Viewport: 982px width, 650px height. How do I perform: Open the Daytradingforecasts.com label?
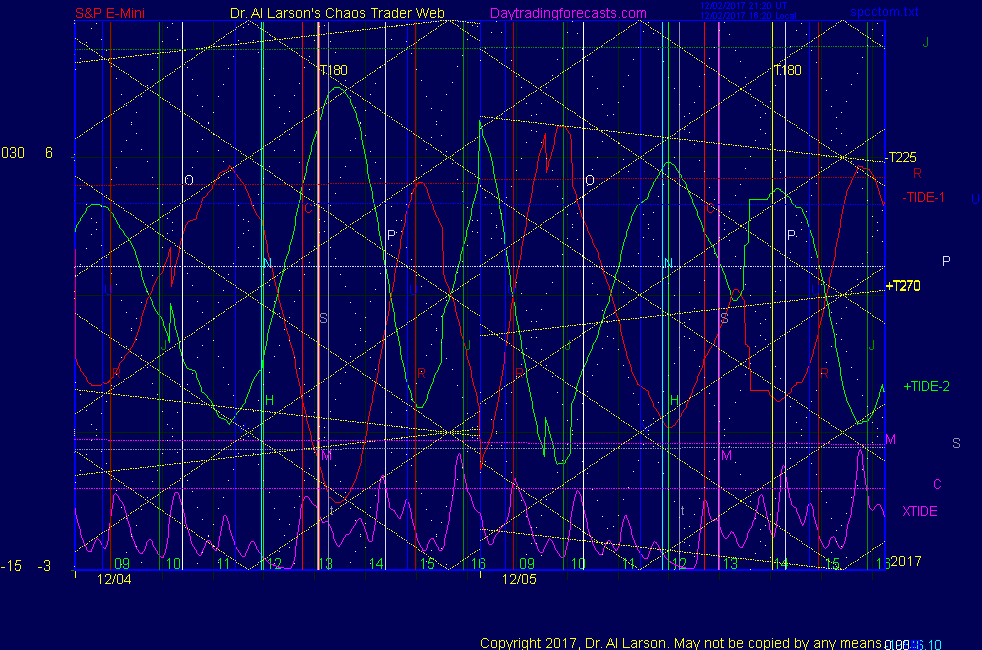pos(568,13)
